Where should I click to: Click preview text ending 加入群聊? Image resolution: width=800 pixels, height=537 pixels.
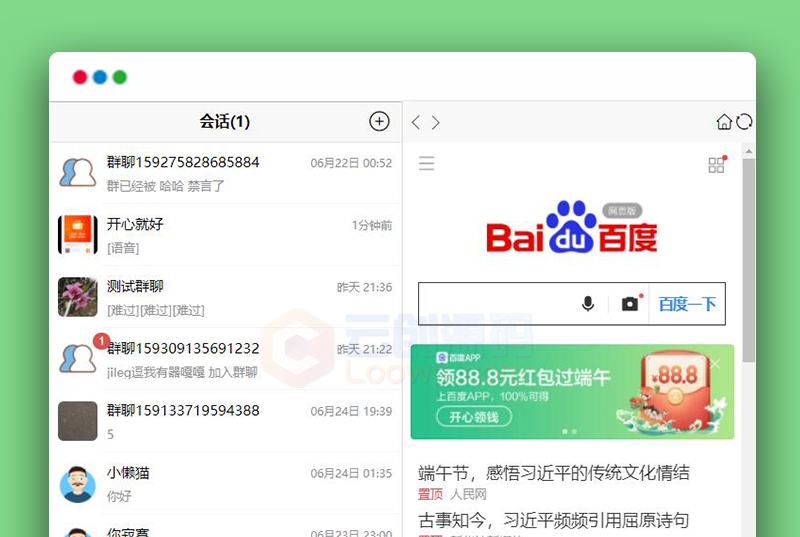[x=182, y=373]
